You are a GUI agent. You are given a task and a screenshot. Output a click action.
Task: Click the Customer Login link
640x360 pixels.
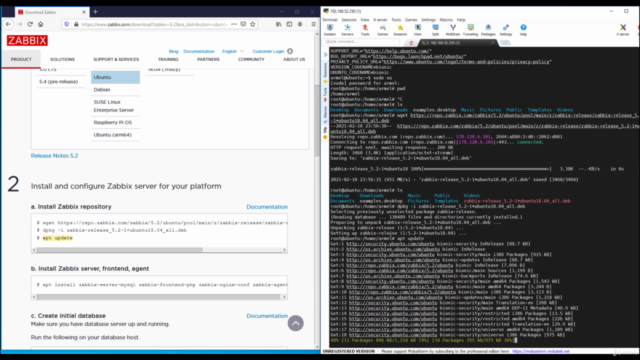click(268, 51)
